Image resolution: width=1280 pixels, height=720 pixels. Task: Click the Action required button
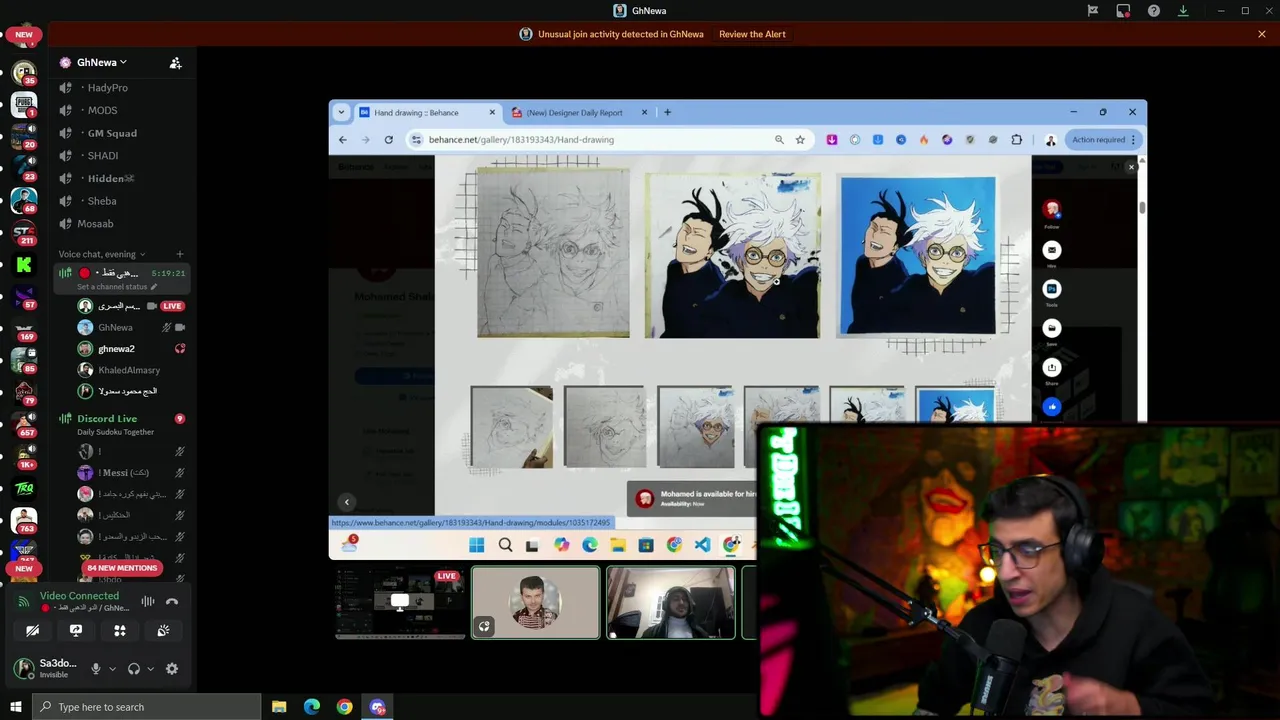coord(1103,140)
